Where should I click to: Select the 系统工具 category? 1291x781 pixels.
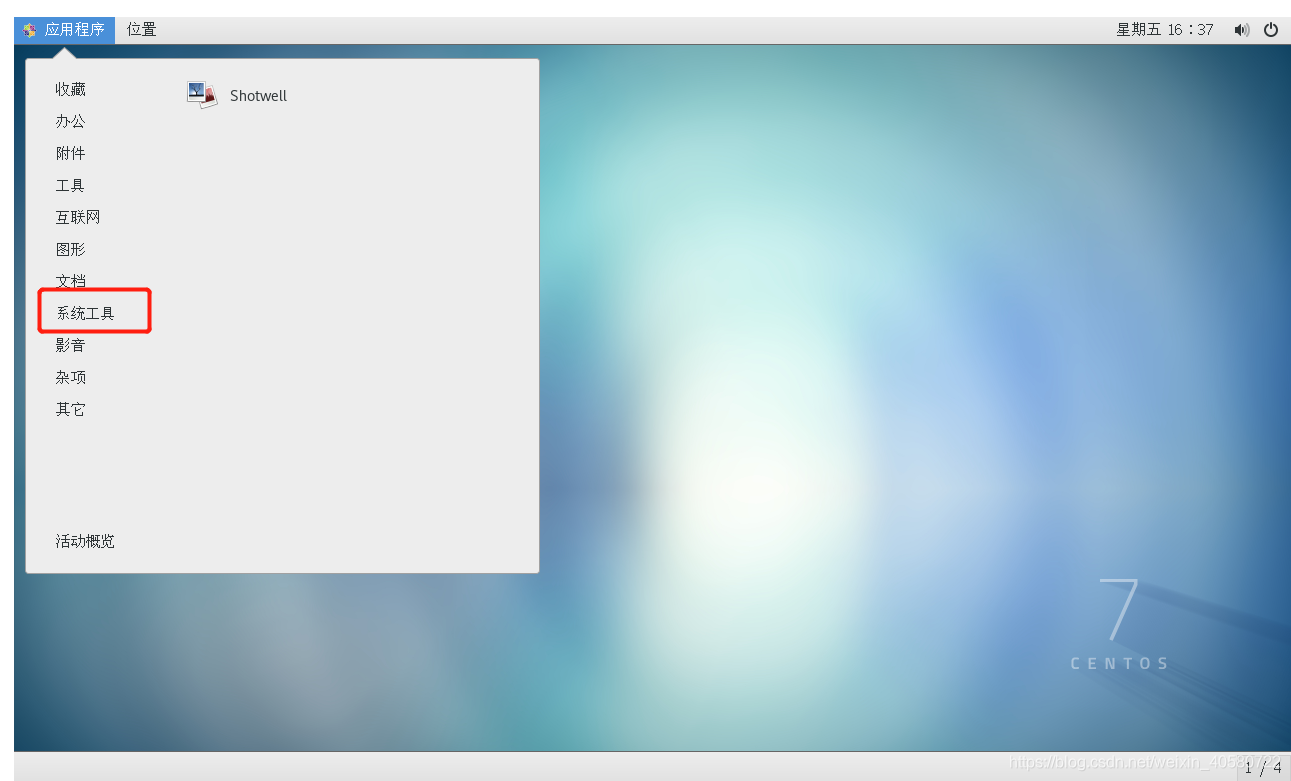[86, 313]
